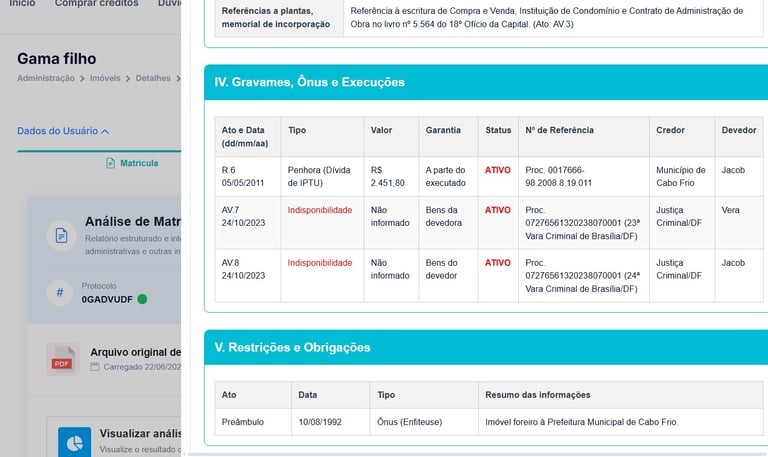The image size is (768, 457).
Task: Click Indisponibilidade in AV.7 row
Action: point(320,210)
